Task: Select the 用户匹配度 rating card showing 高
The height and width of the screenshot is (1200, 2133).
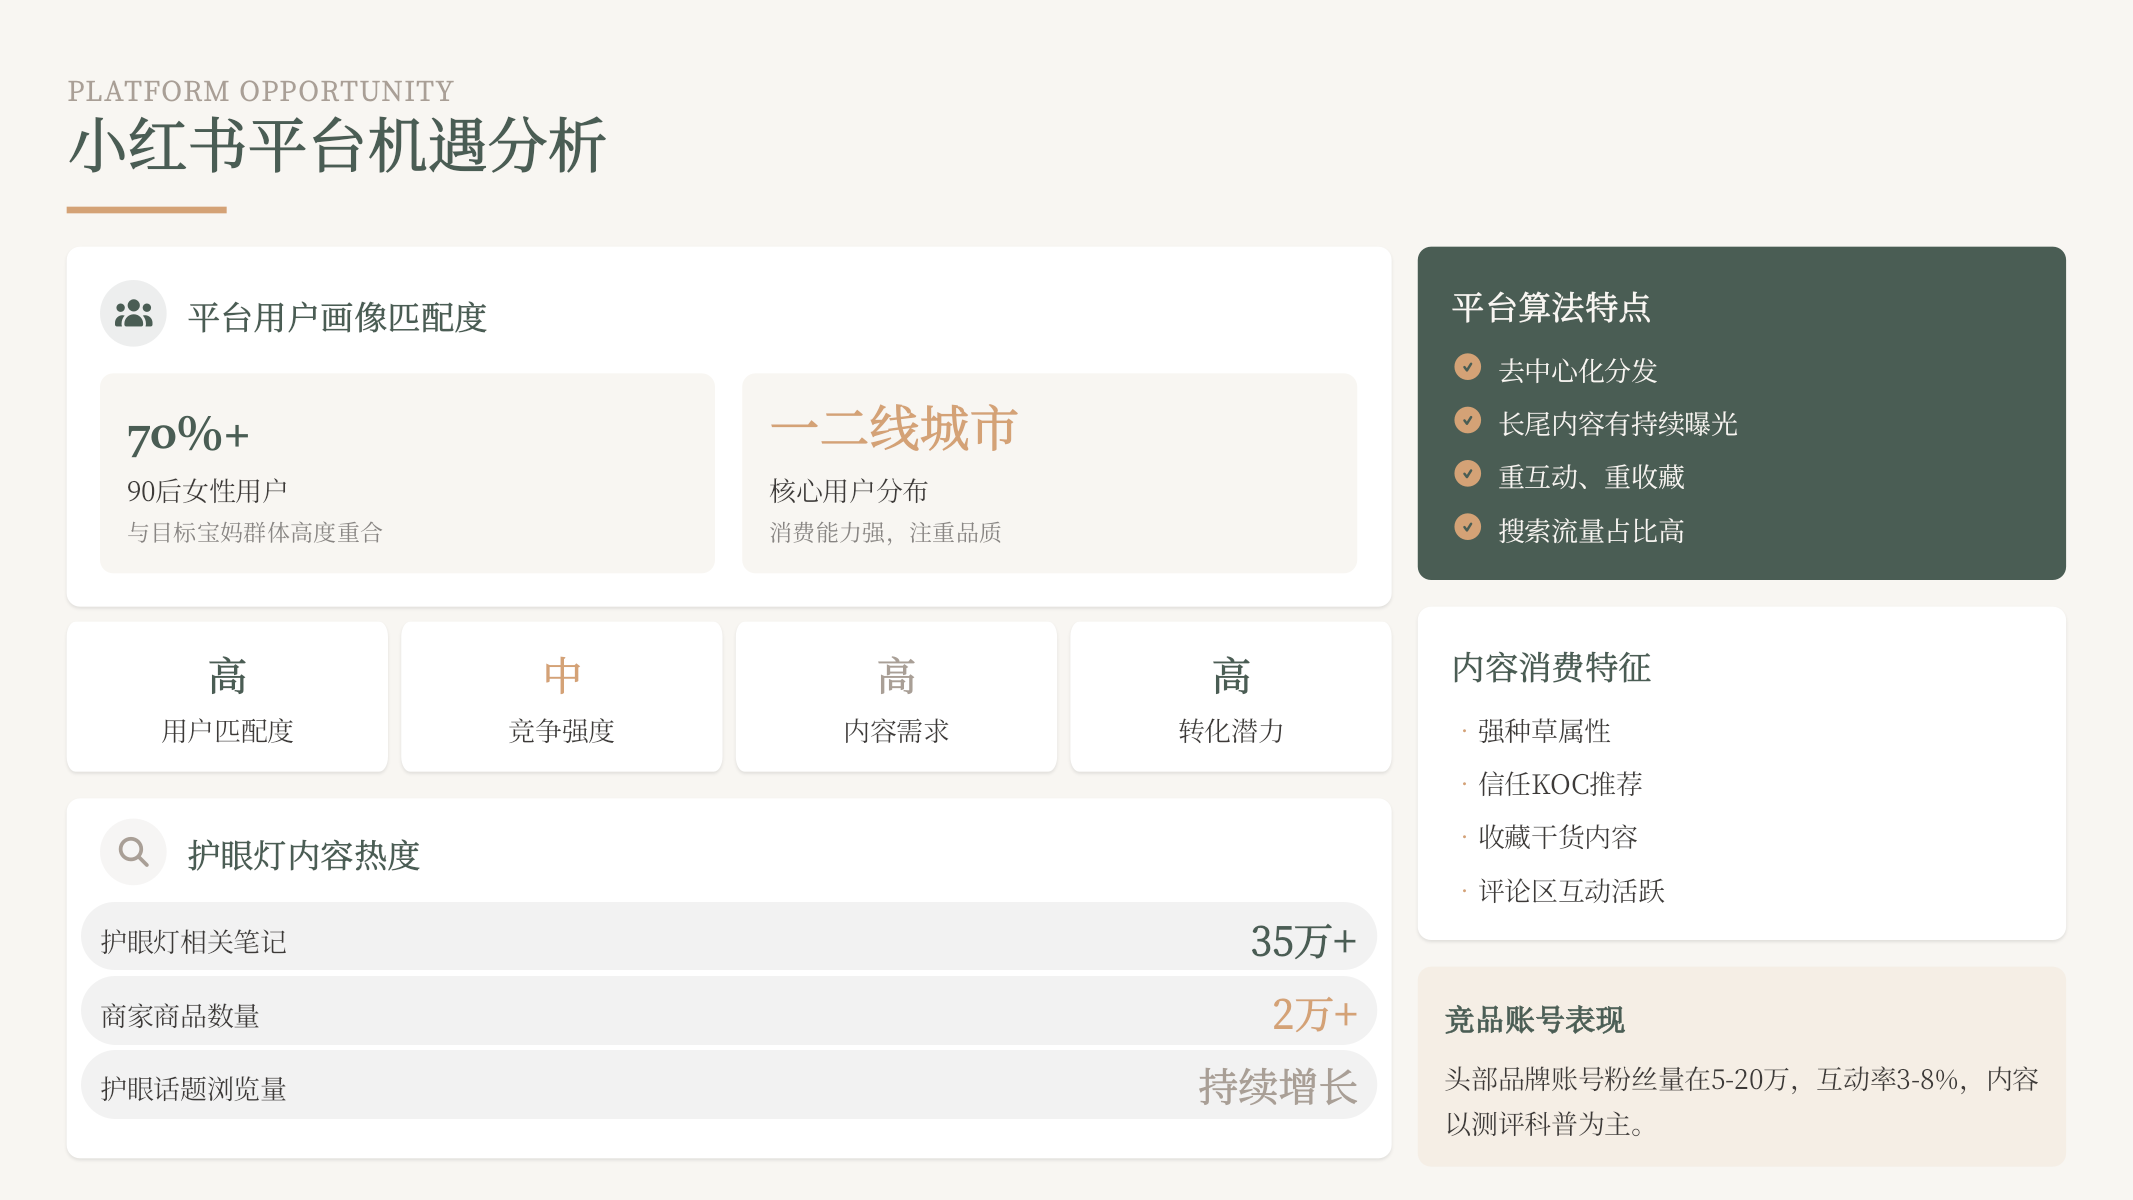Action: click(x=227, y=696)
